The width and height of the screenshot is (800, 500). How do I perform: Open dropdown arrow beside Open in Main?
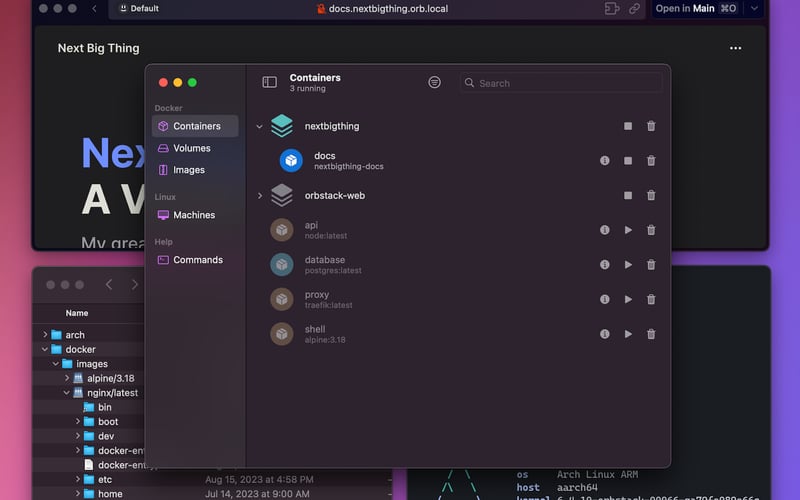[754, 9]
